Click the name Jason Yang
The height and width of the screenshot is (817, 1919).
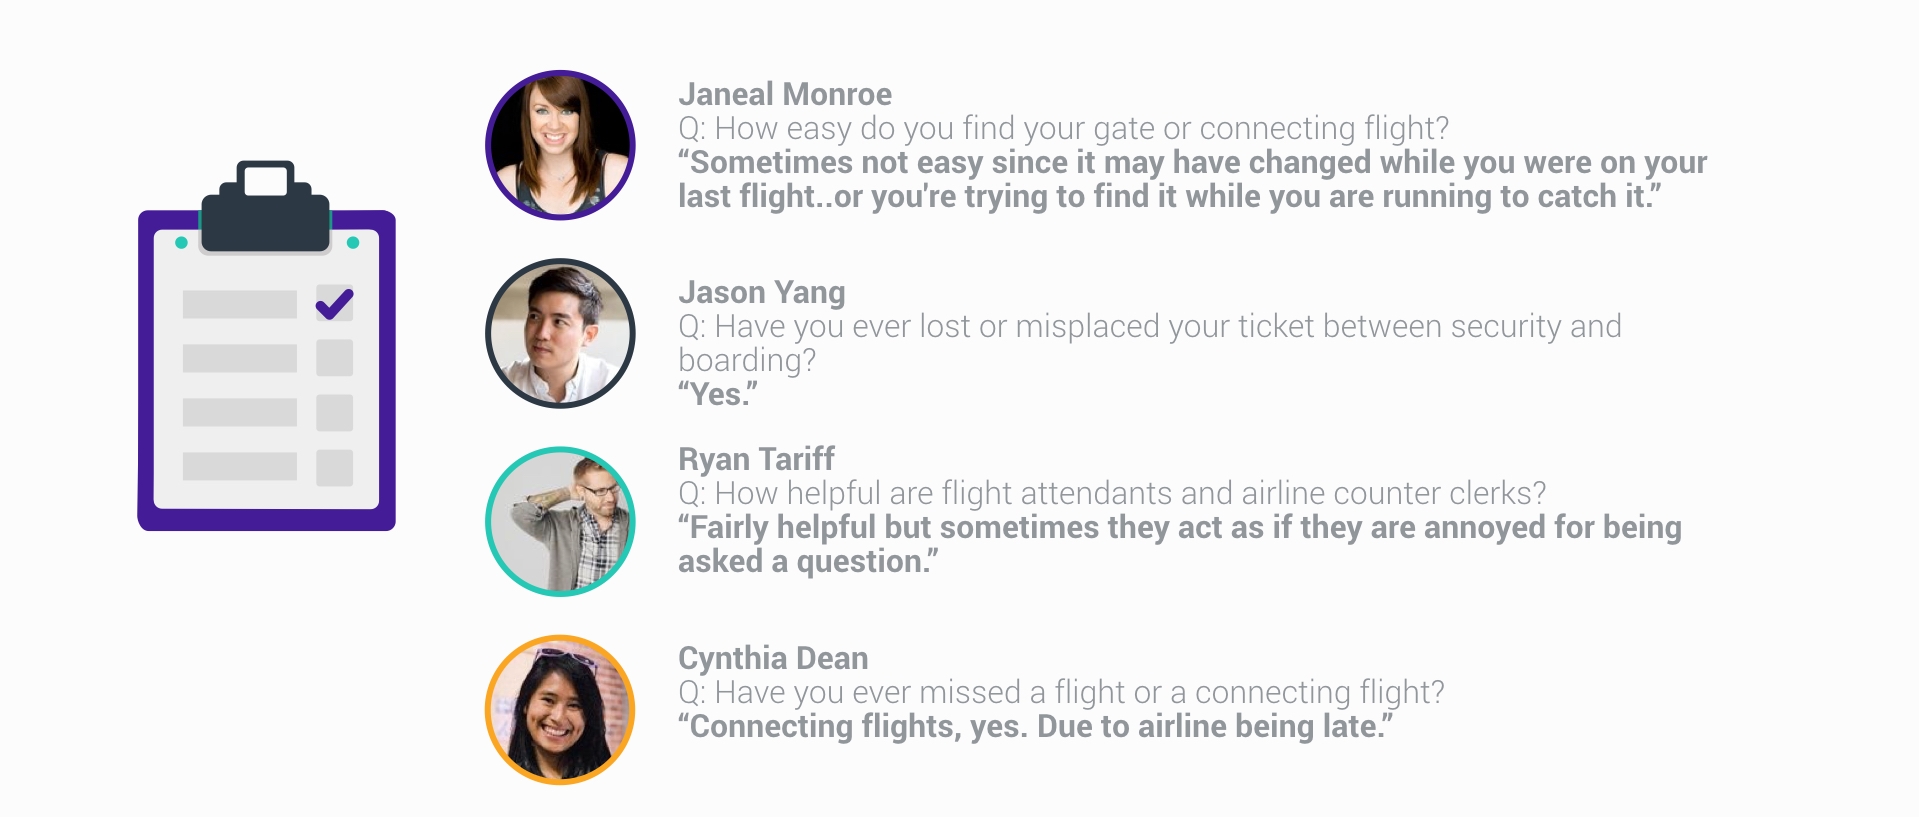tap(762, 292)
